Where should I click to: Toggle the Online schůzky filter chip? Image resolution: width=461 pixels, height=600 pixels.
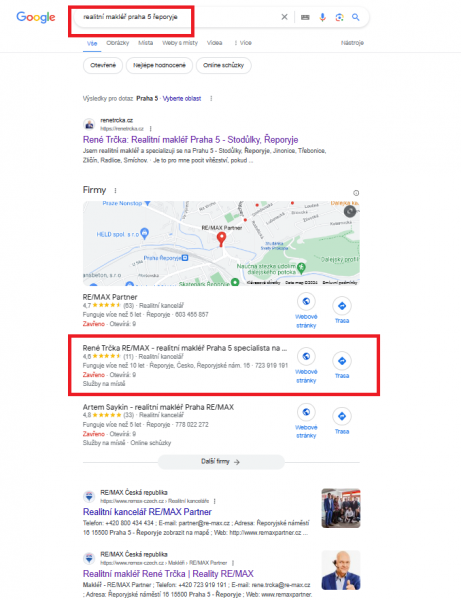tap(223, 65)
